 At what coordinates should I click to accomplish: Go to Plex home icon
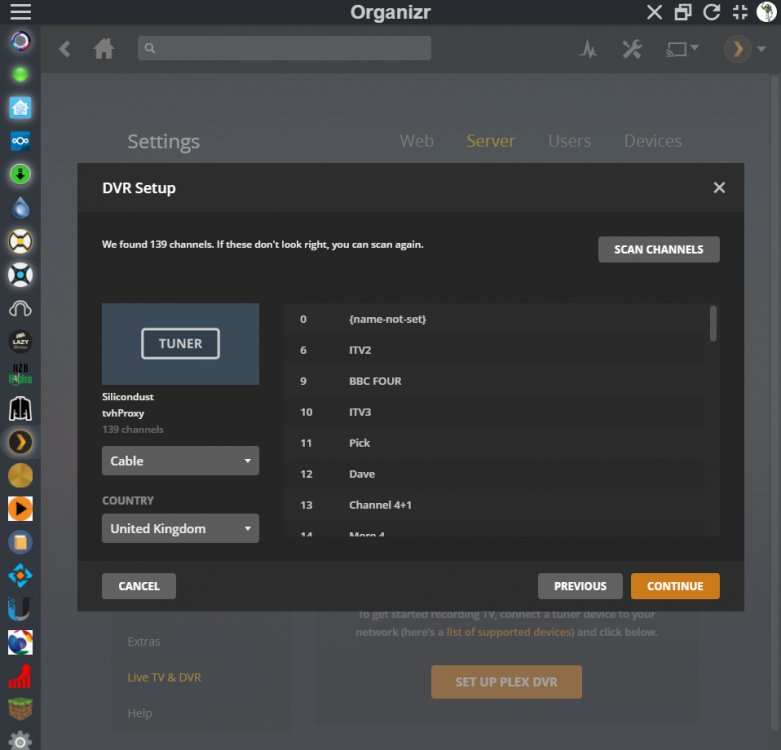[x=104, y=49]
